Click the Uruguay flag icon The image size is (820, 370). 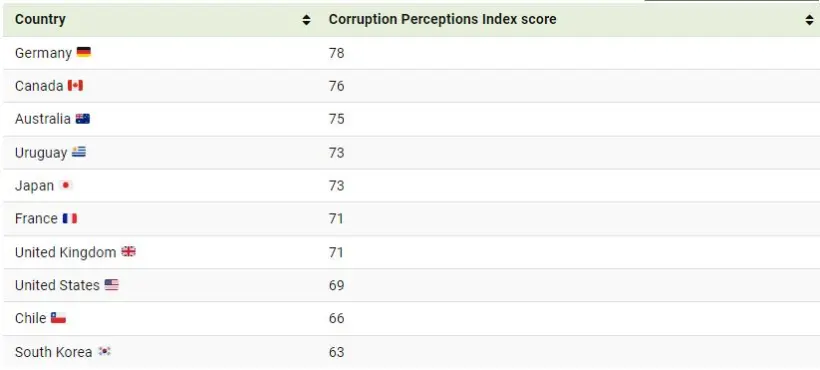(79, 152)
